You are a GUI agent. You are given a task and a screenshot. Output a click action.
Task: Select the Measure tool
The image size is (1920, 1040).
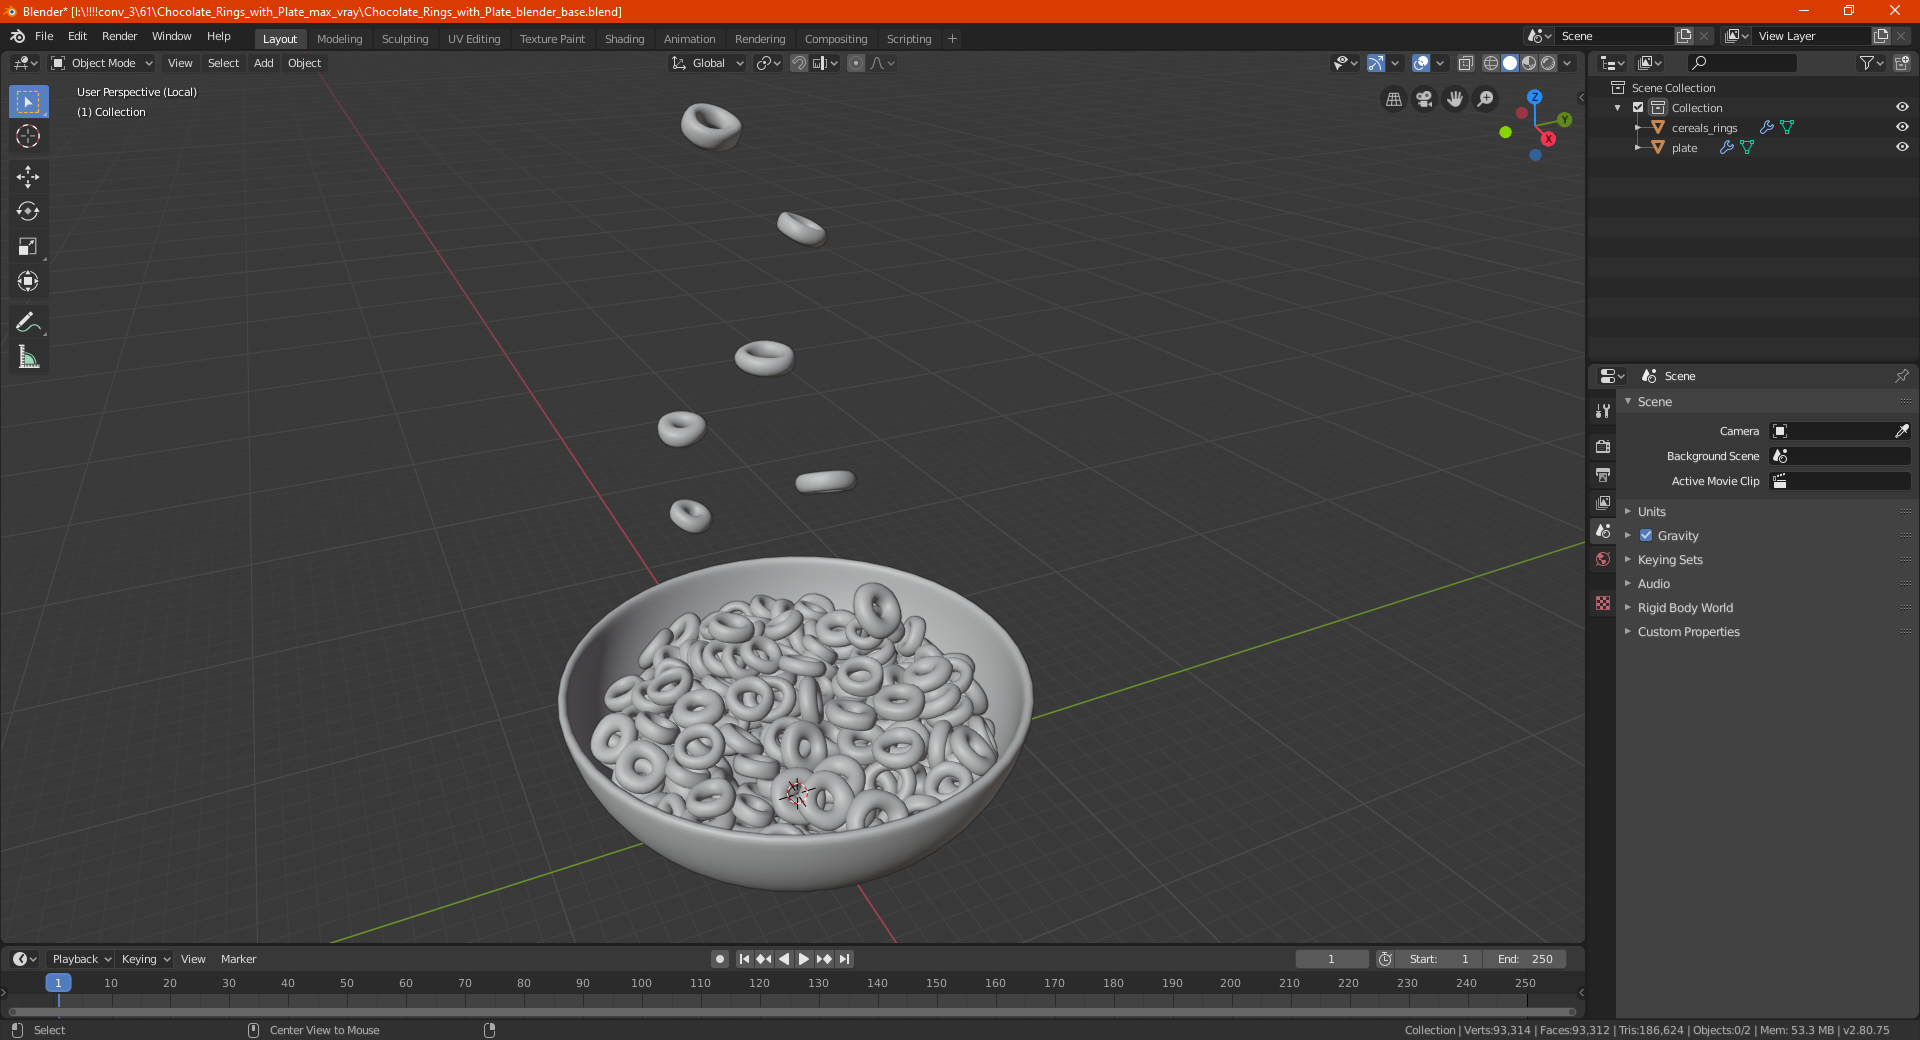pos(28,357)
